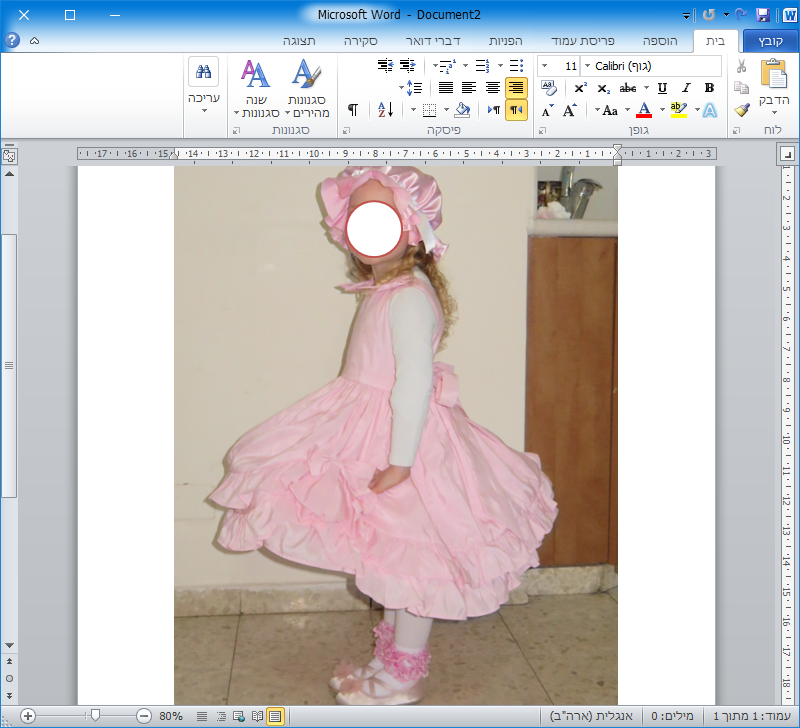Viewport: 800px width, 728px height.
Task: Click the Sort A-Z icon
Action: coord(386,110)
